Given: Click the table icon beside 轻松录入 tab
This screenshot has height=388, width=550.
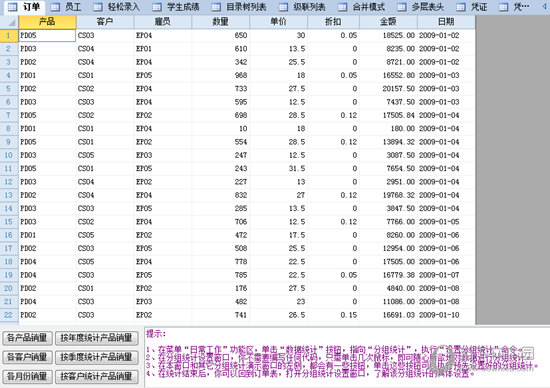Looking at the screenshot, I should [x=98, y=7].
